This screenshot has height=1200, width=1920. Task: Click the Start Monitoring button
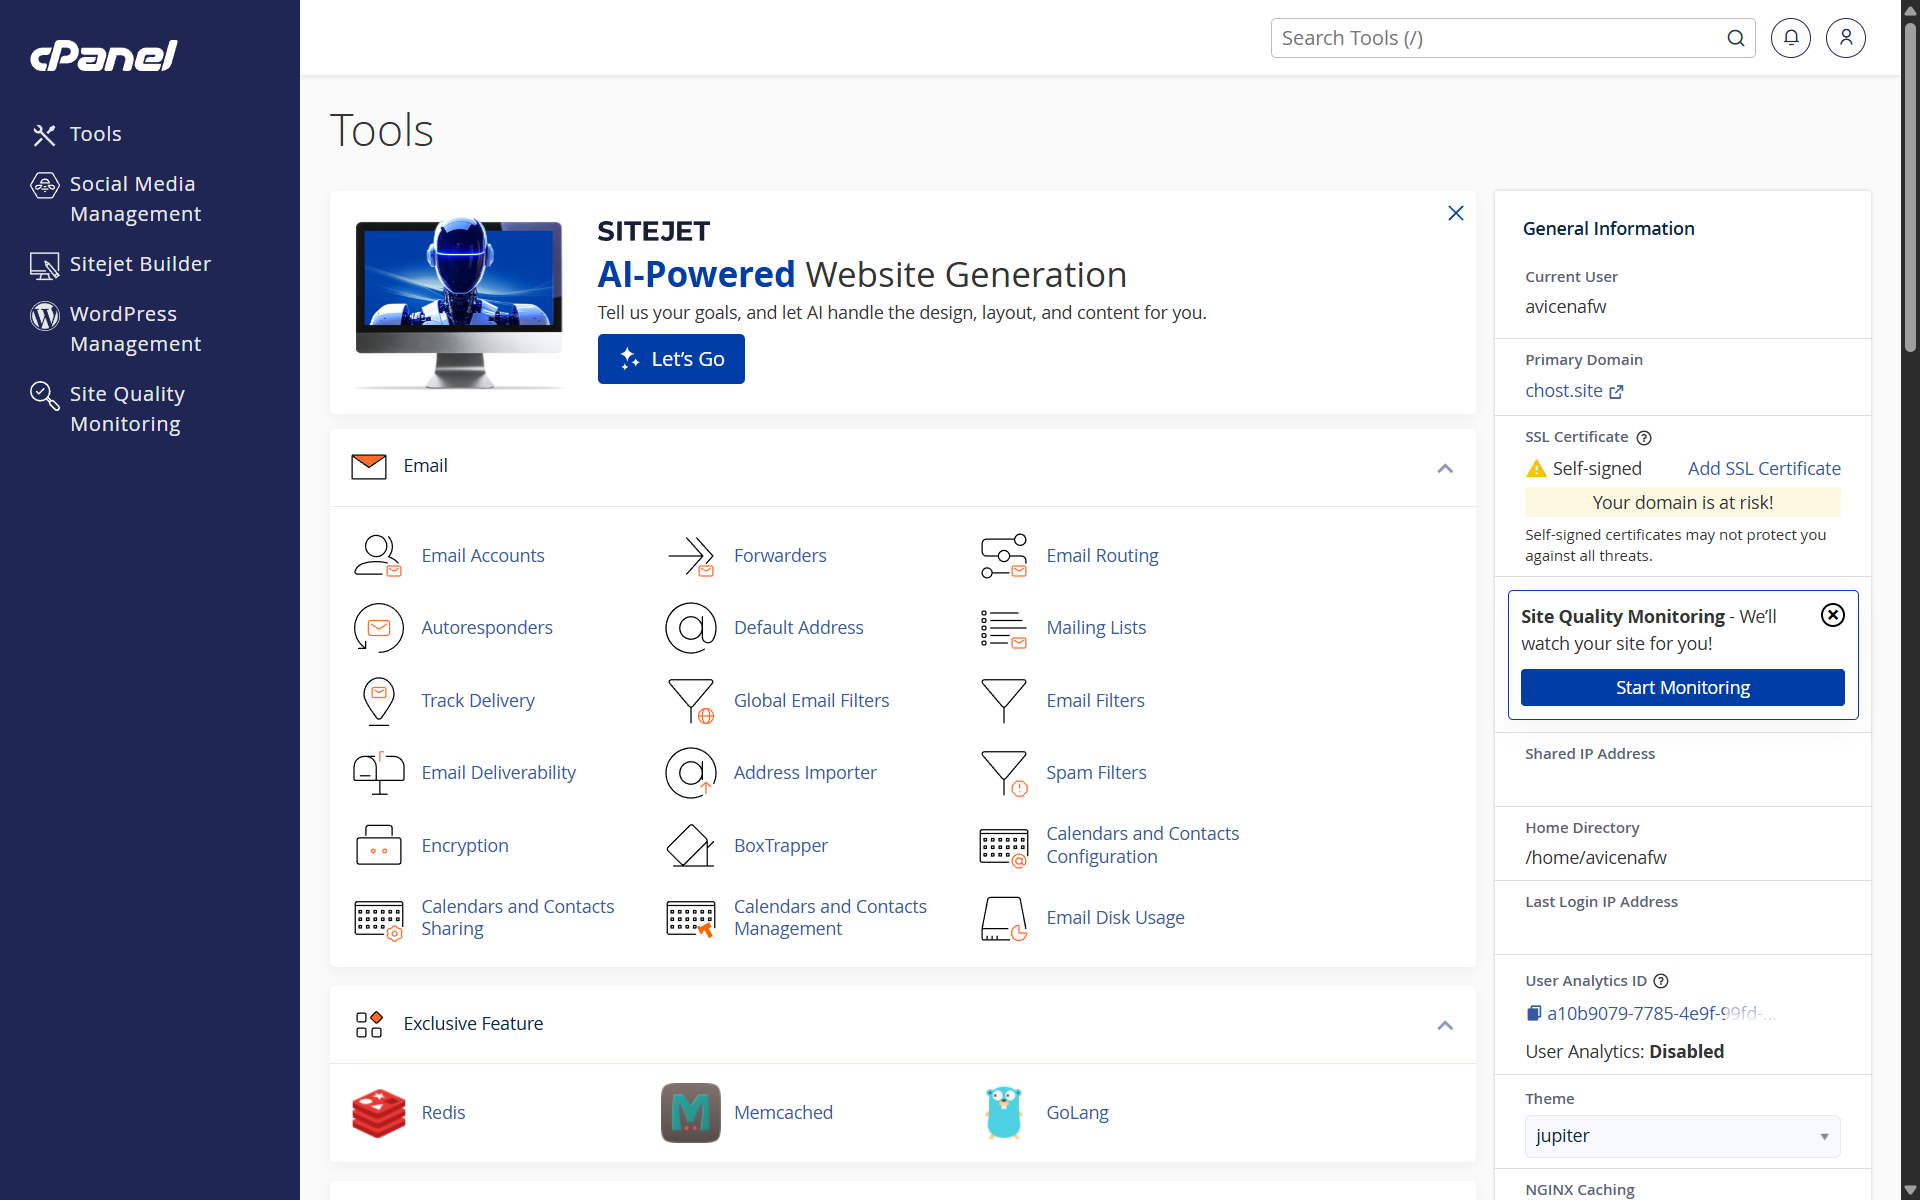1682,688
